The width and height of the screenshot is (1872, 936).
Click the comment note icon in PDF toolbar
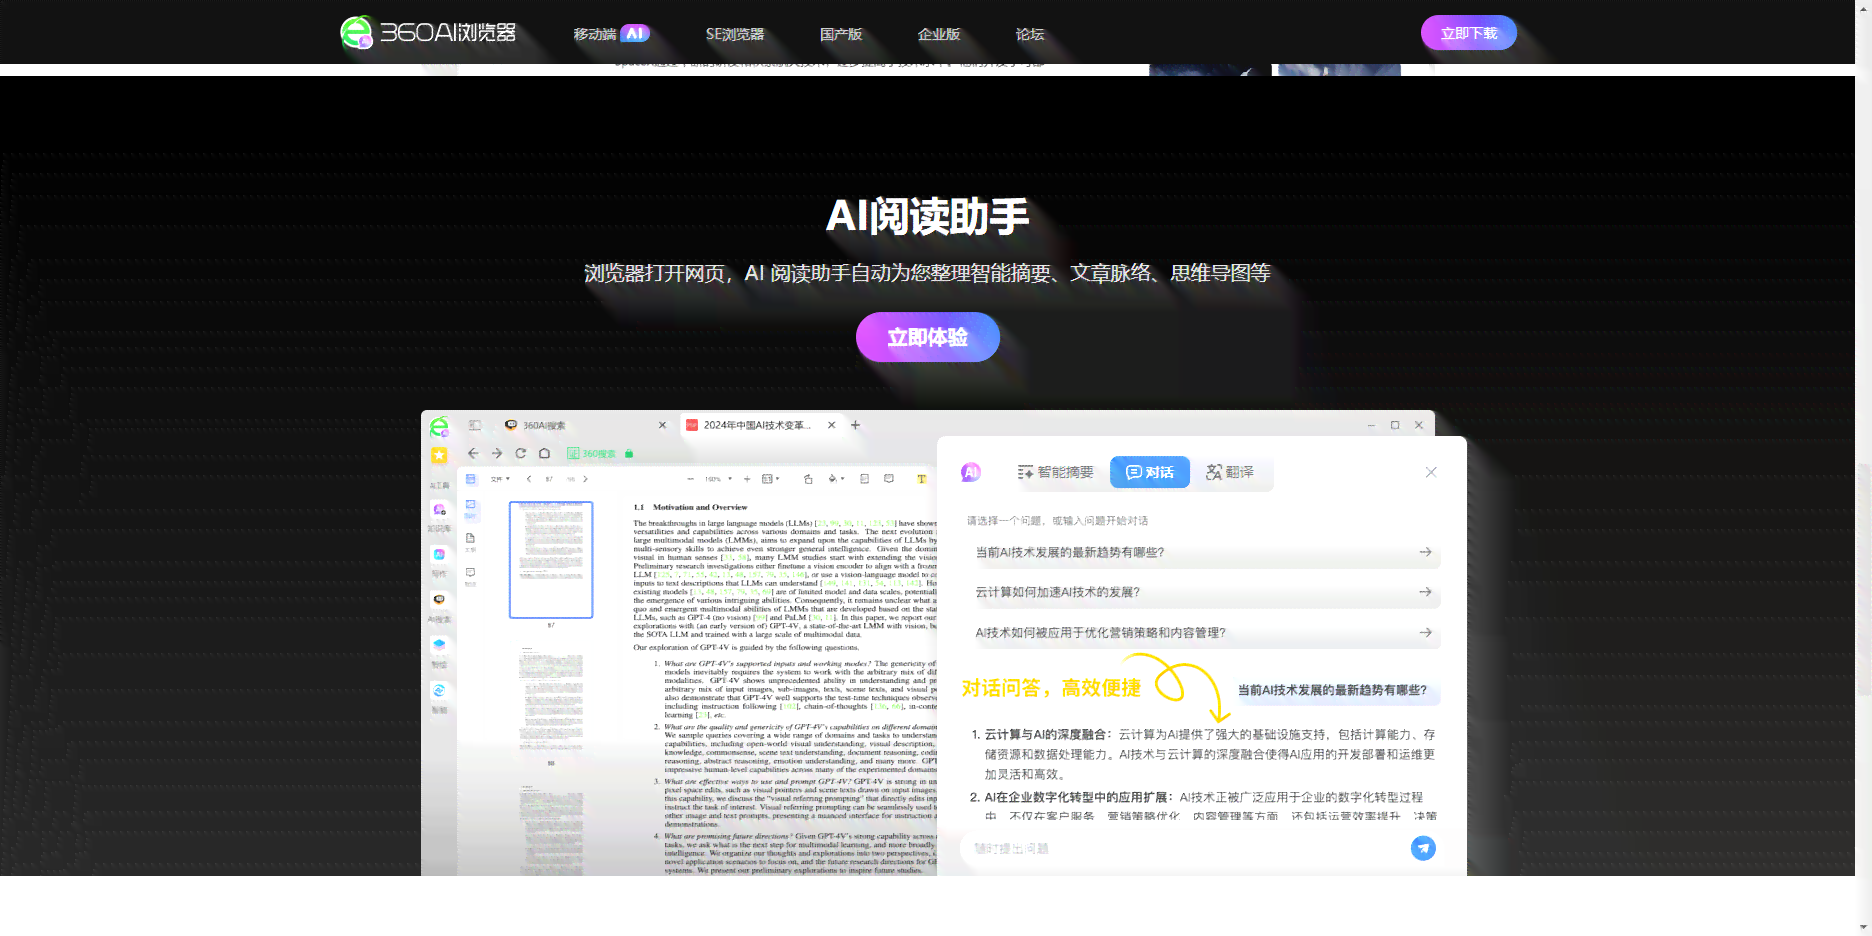point(889,479)
